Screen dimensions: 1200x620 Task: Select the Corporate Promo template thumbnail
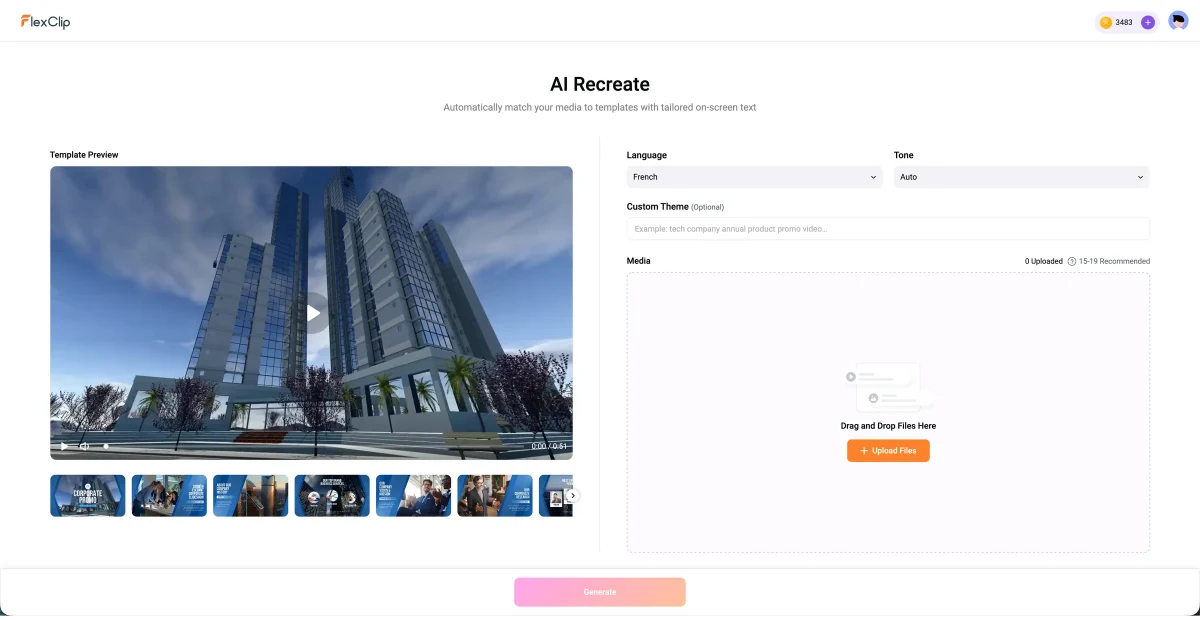click(87, 495)
